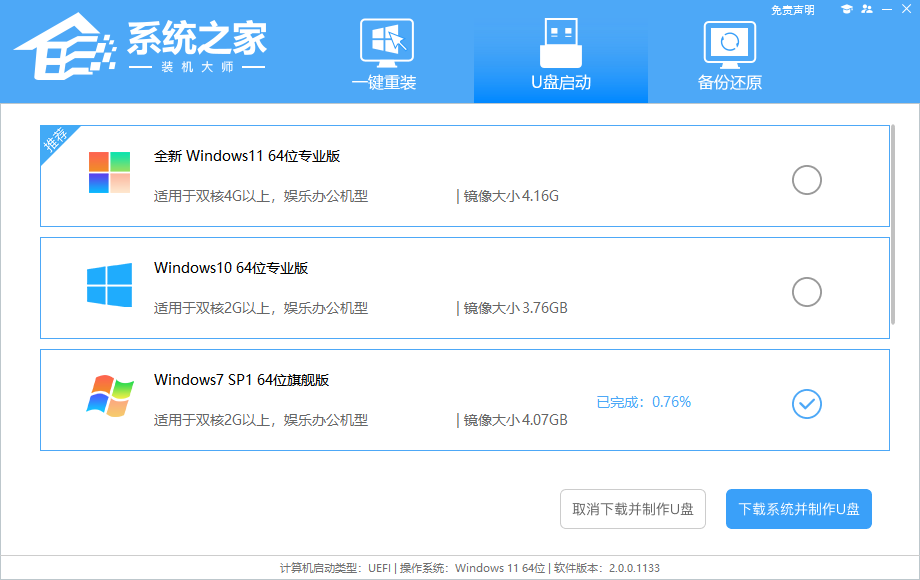
Task: Click the 取消下载并制作U盘 button
Action: 631,509
